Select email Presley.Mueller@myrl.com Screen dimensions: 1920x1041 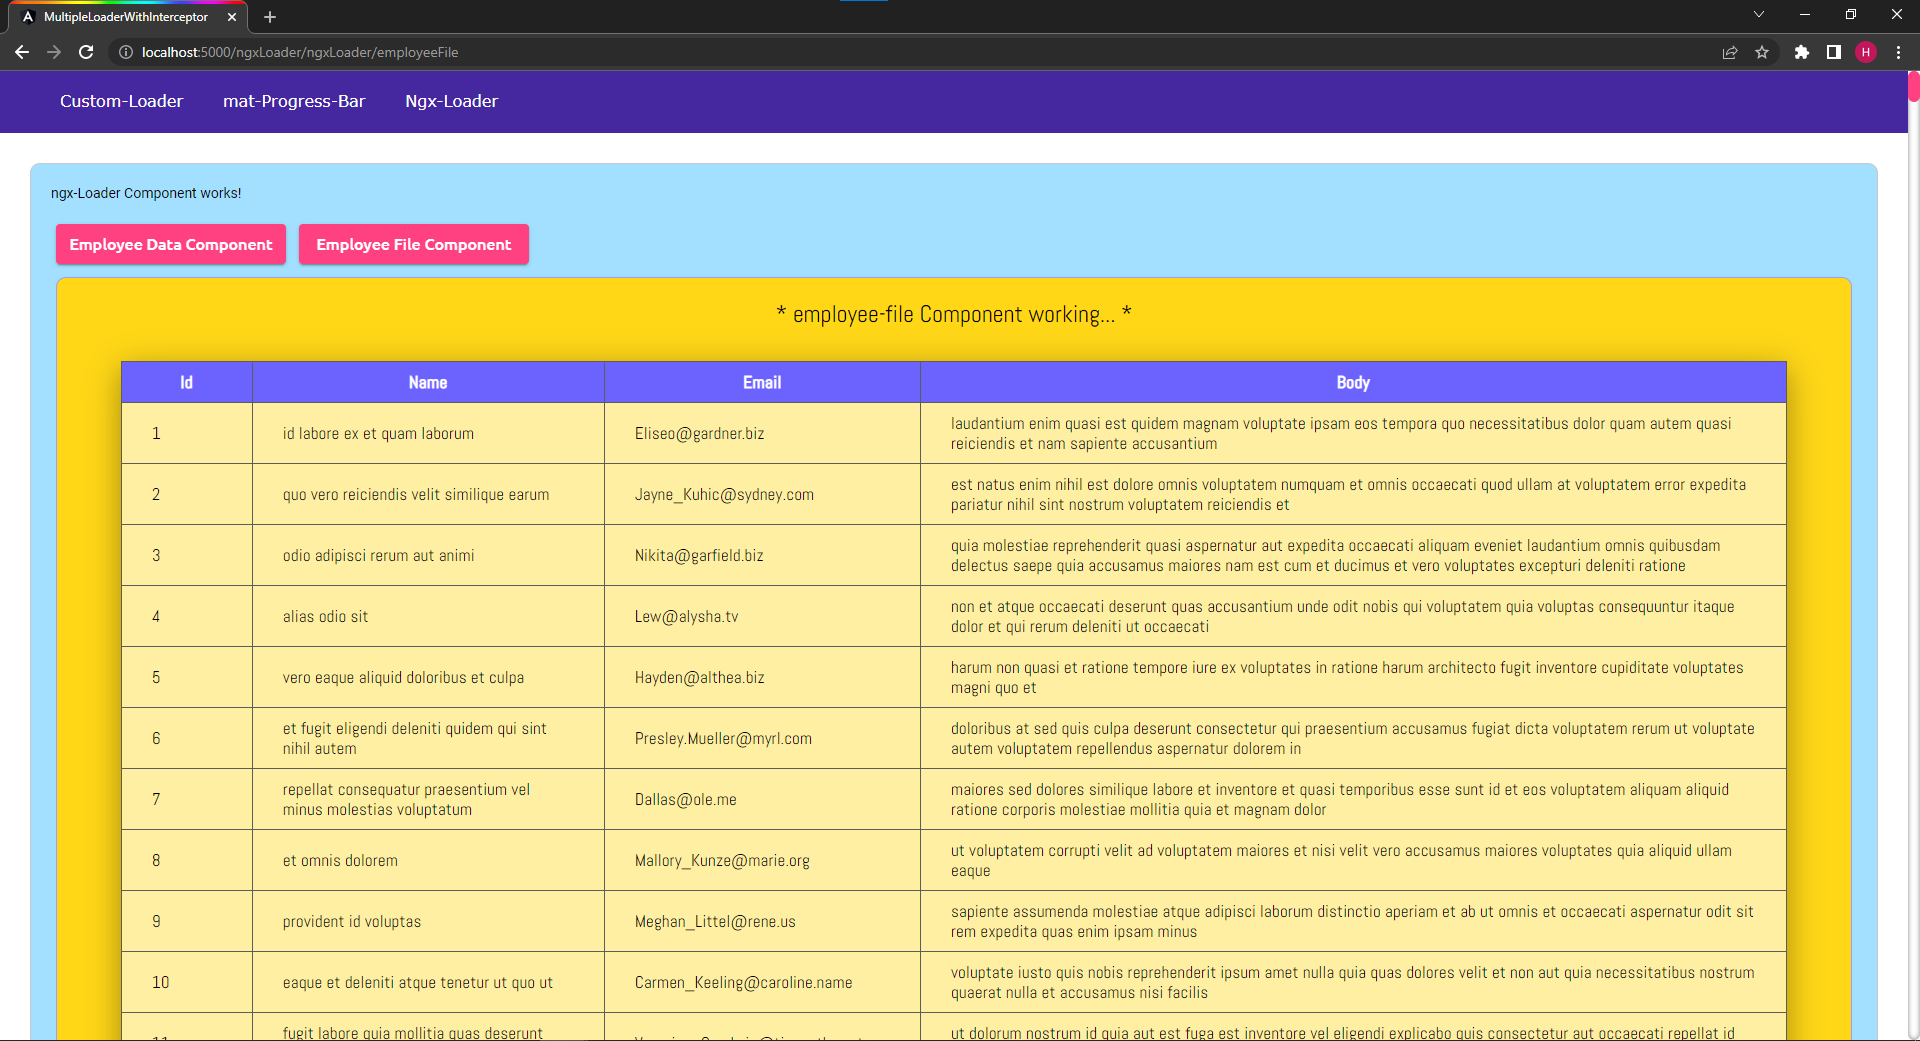(723, 738)
